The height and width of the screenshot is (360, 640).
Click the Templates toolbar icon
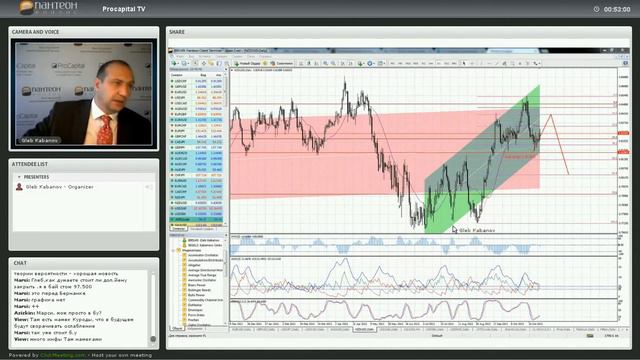point(380,63)
